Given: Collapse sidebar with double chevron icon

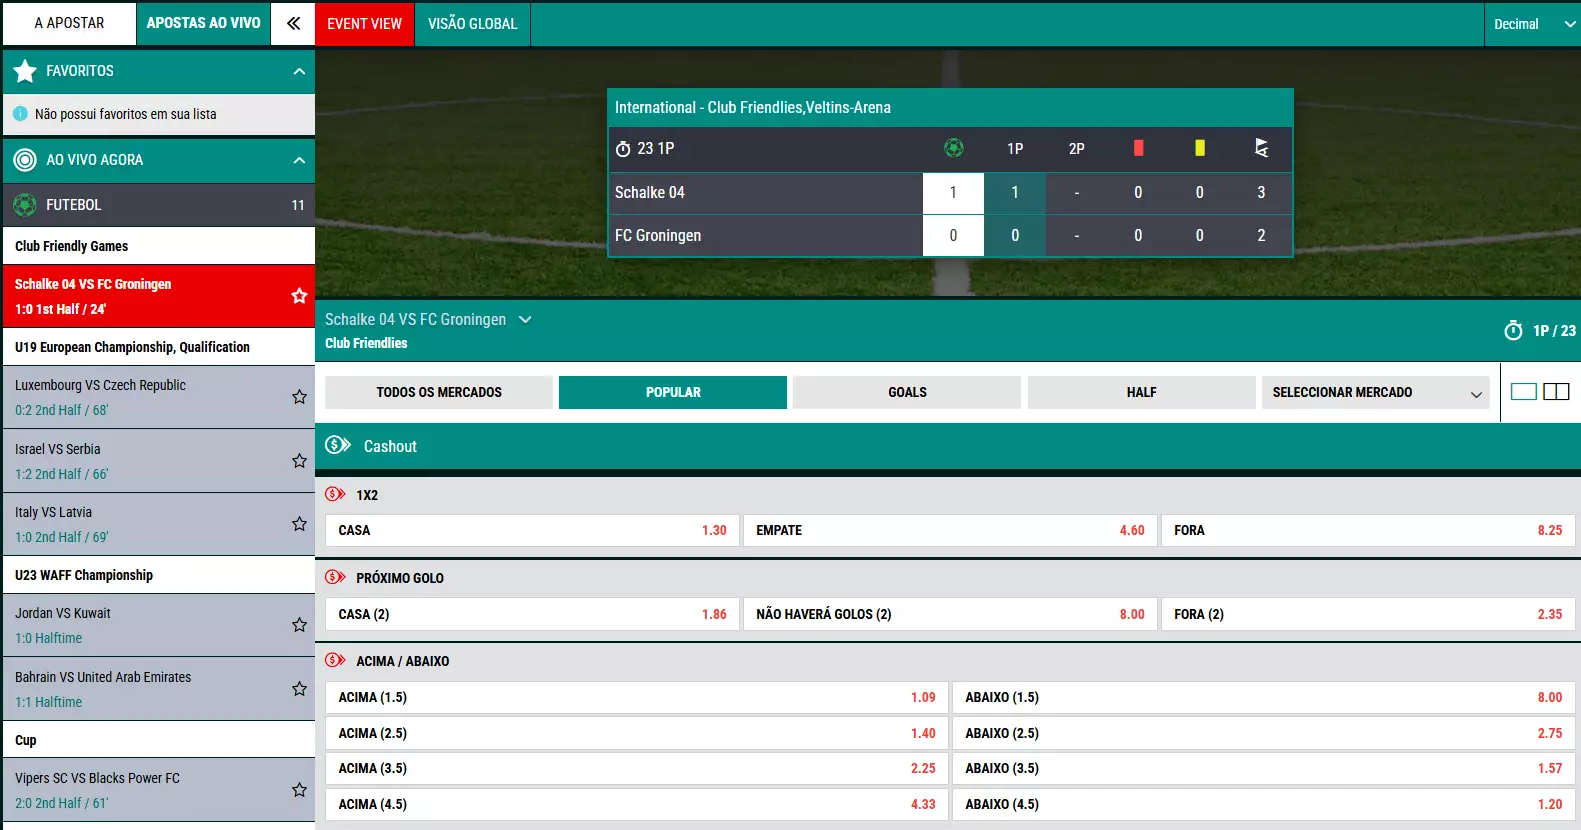Looking at the screenshot, I should click(293, 23).
